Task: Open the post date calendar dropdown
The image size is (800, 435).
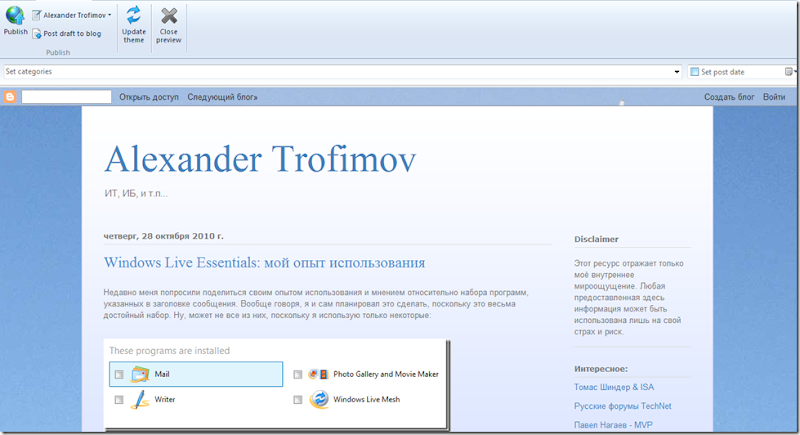Action: click(790, 72)
